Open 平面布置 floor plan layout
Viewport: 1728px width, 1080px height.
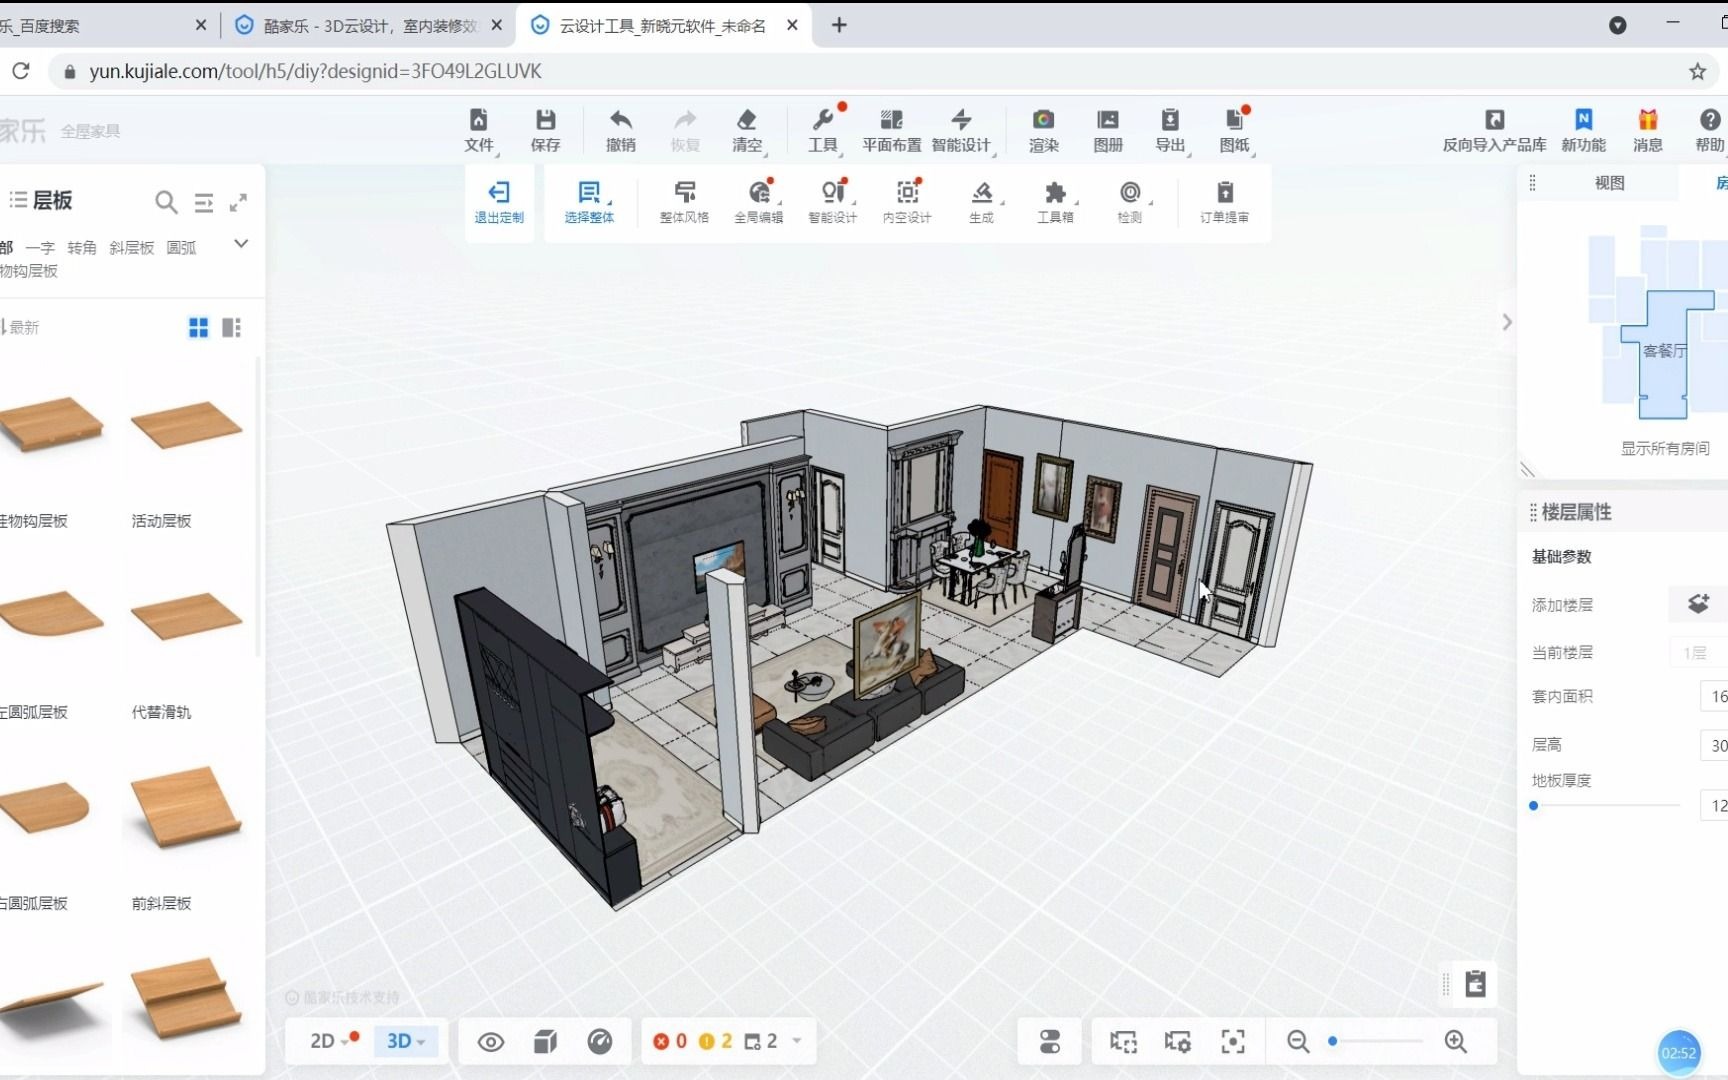click(x=892, y=131)
